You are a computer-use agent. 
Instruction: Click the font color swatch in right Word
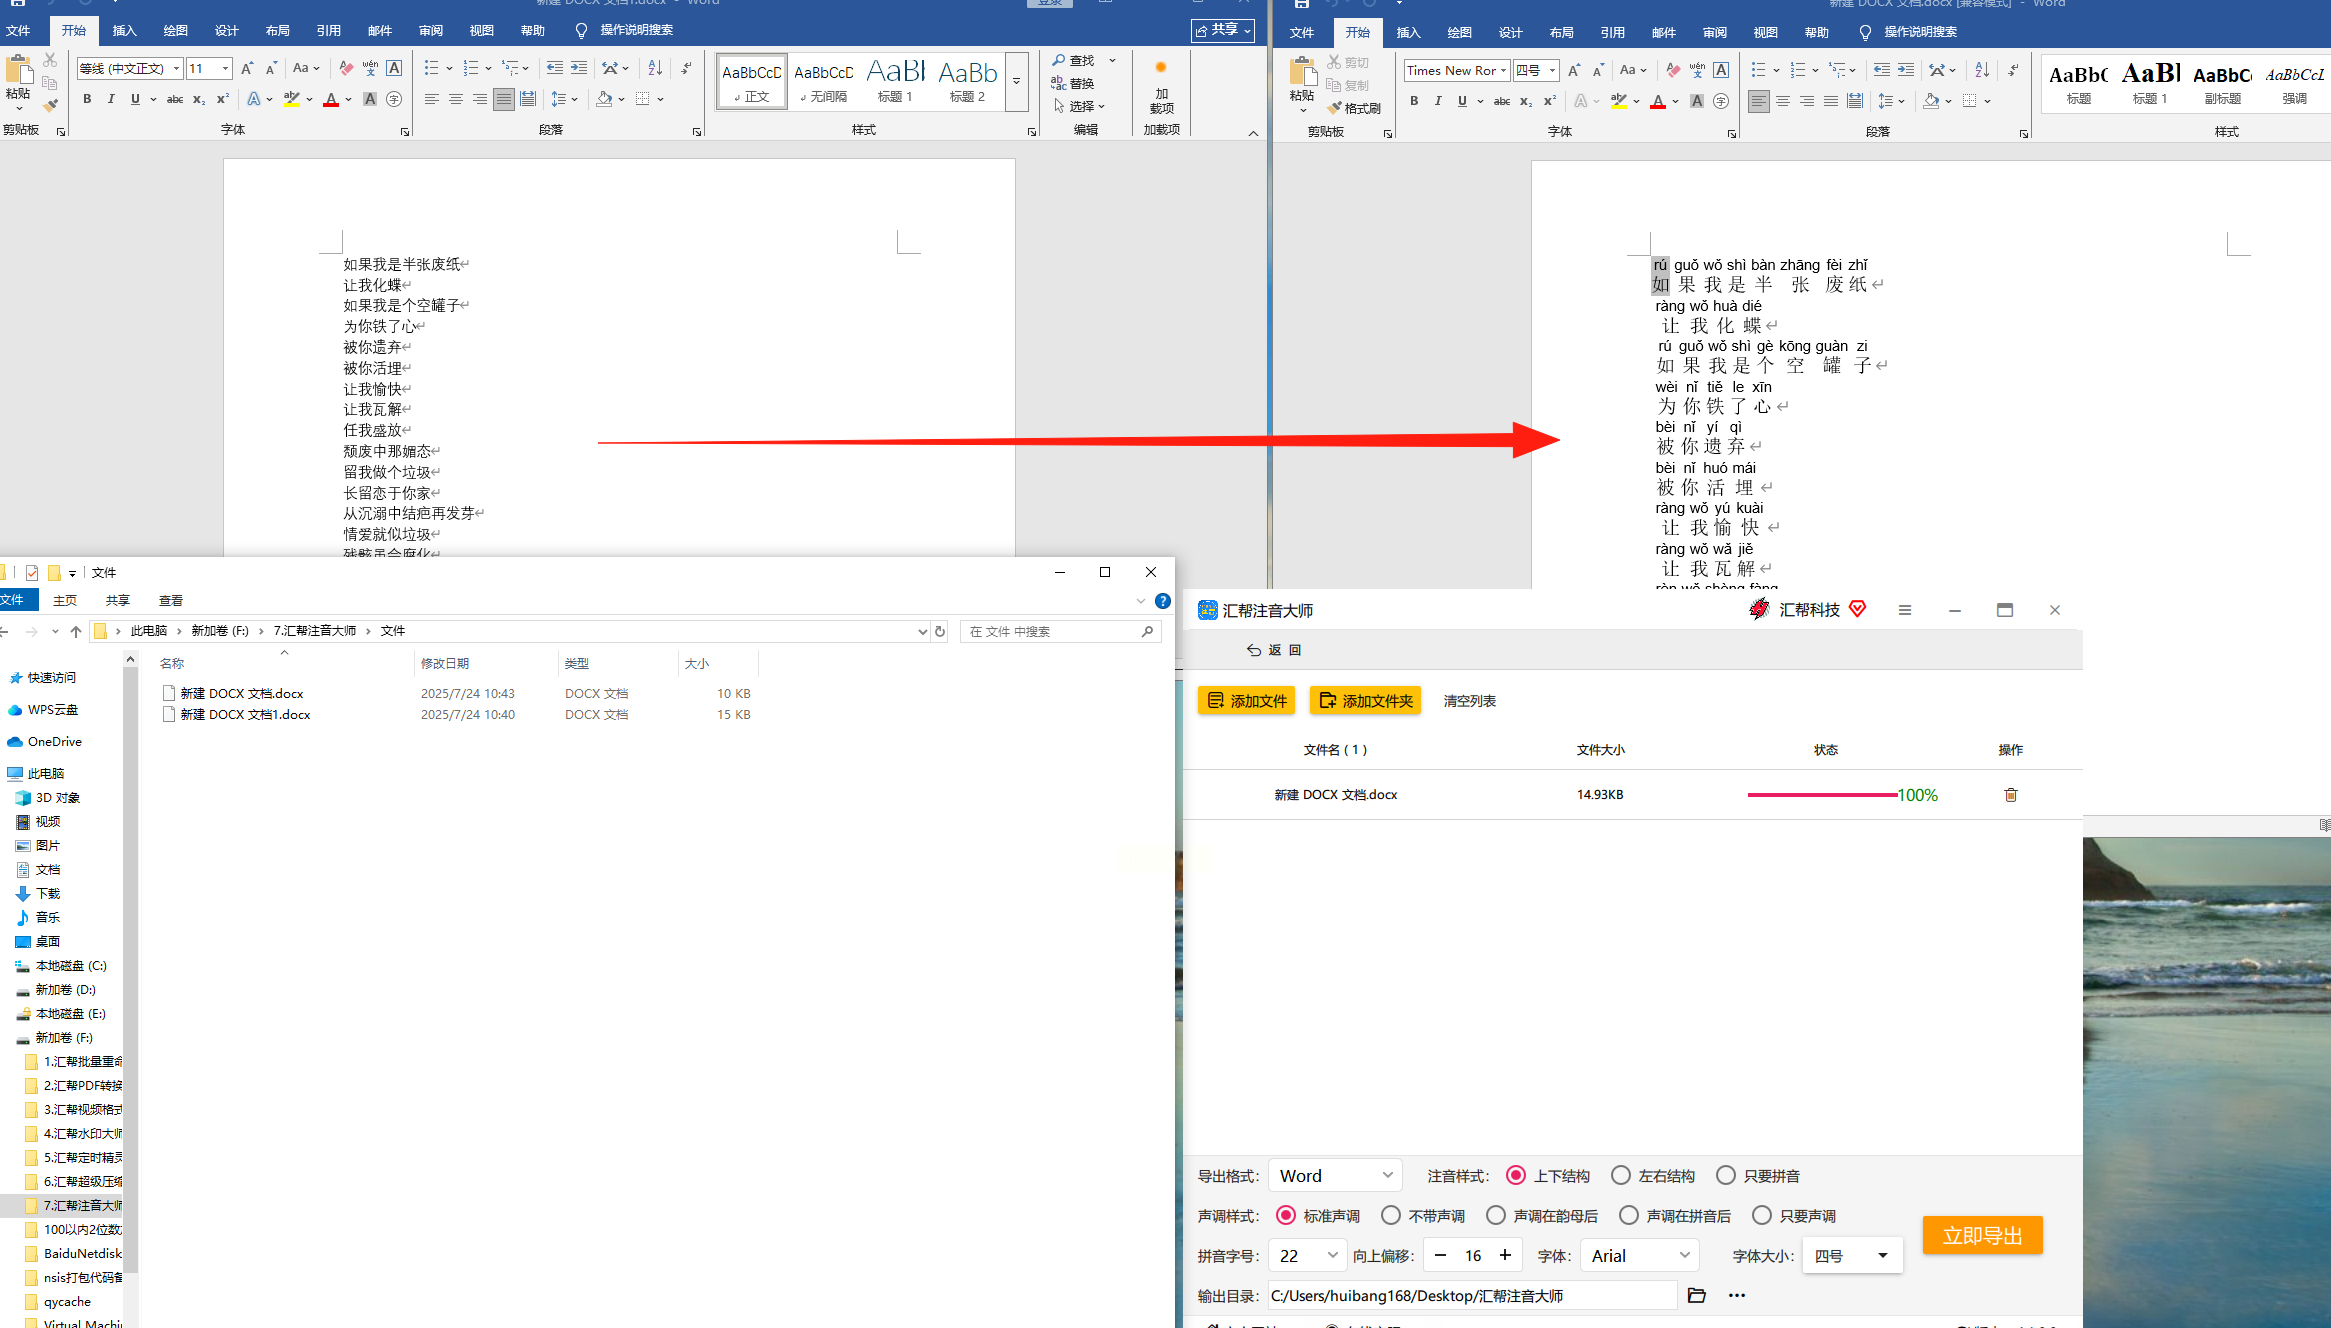tap(1657, 101)
